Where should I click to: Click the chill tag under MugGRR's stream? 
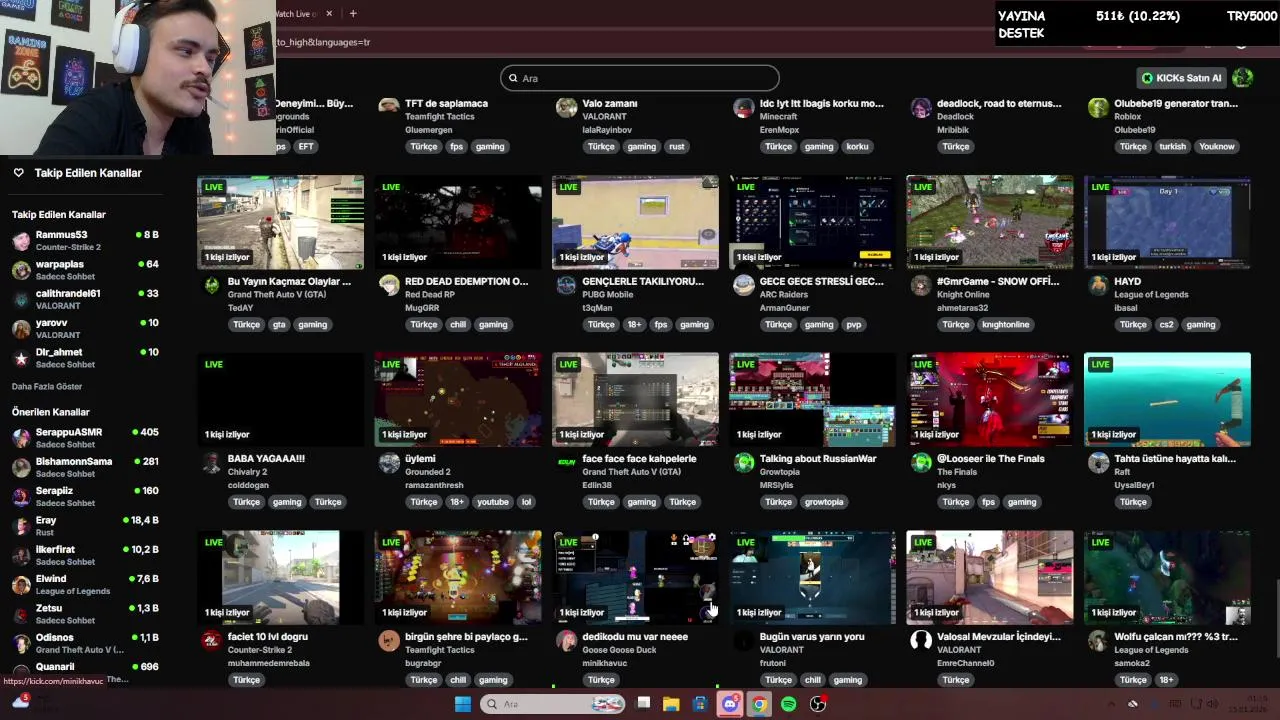point(458,324)
